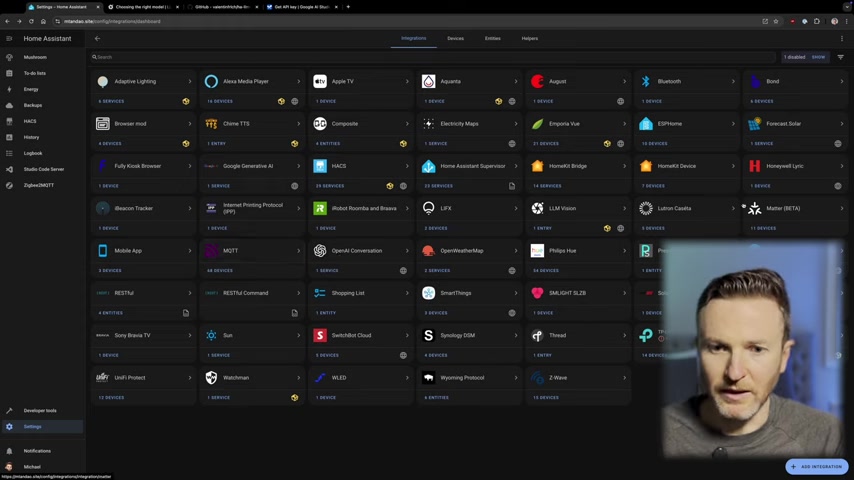This screenshot has height=480, width=854.
Task: Click the Synology DSM logo
Action: pyautogui.click(x=429, y=335)
